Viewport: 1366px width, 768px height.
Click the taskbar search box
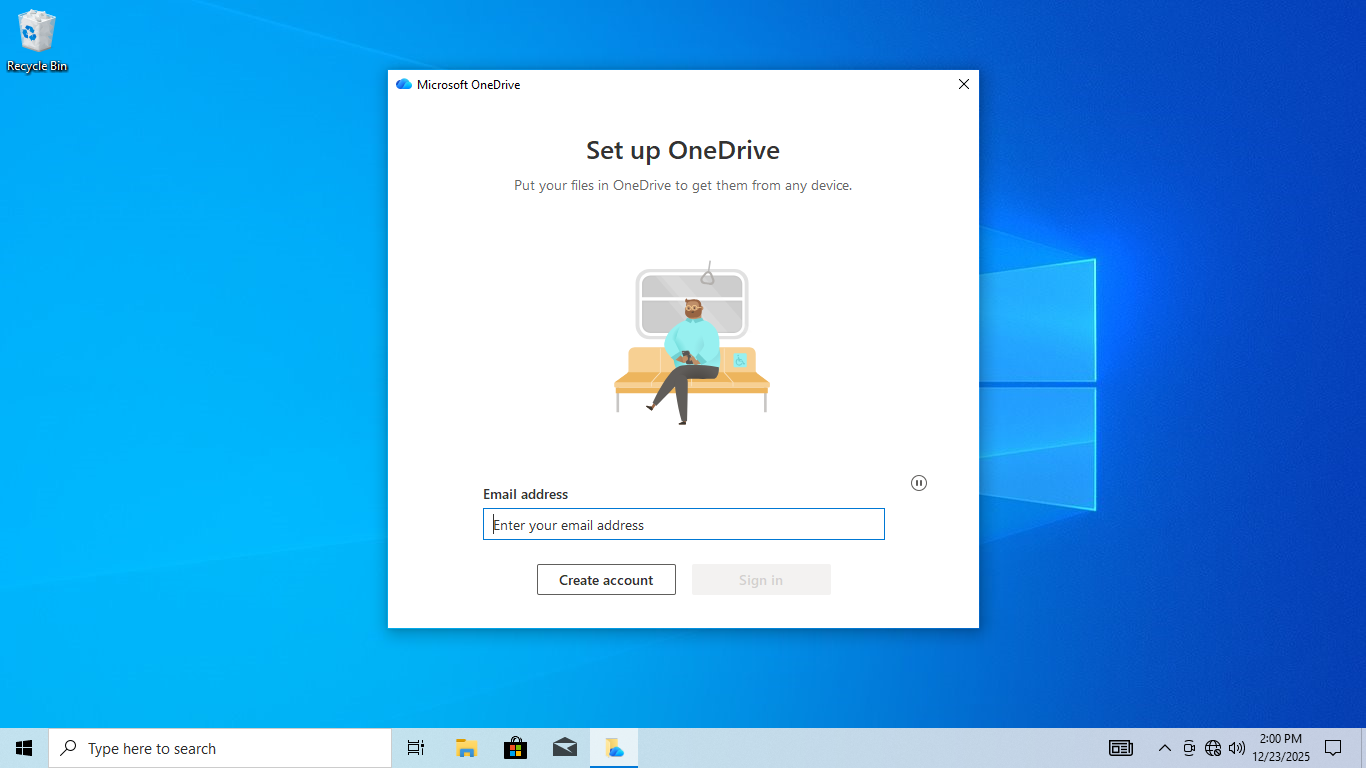click(220, 748)
